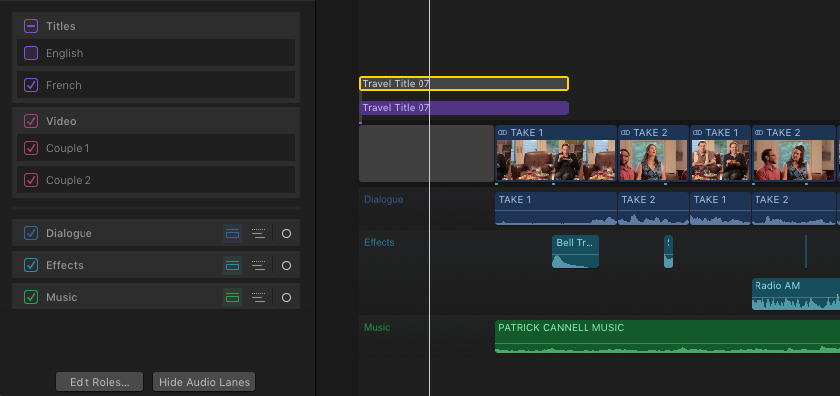Click the Edit Roles button
The width and height of the screenshot is (840, 396).
point(100,382)
